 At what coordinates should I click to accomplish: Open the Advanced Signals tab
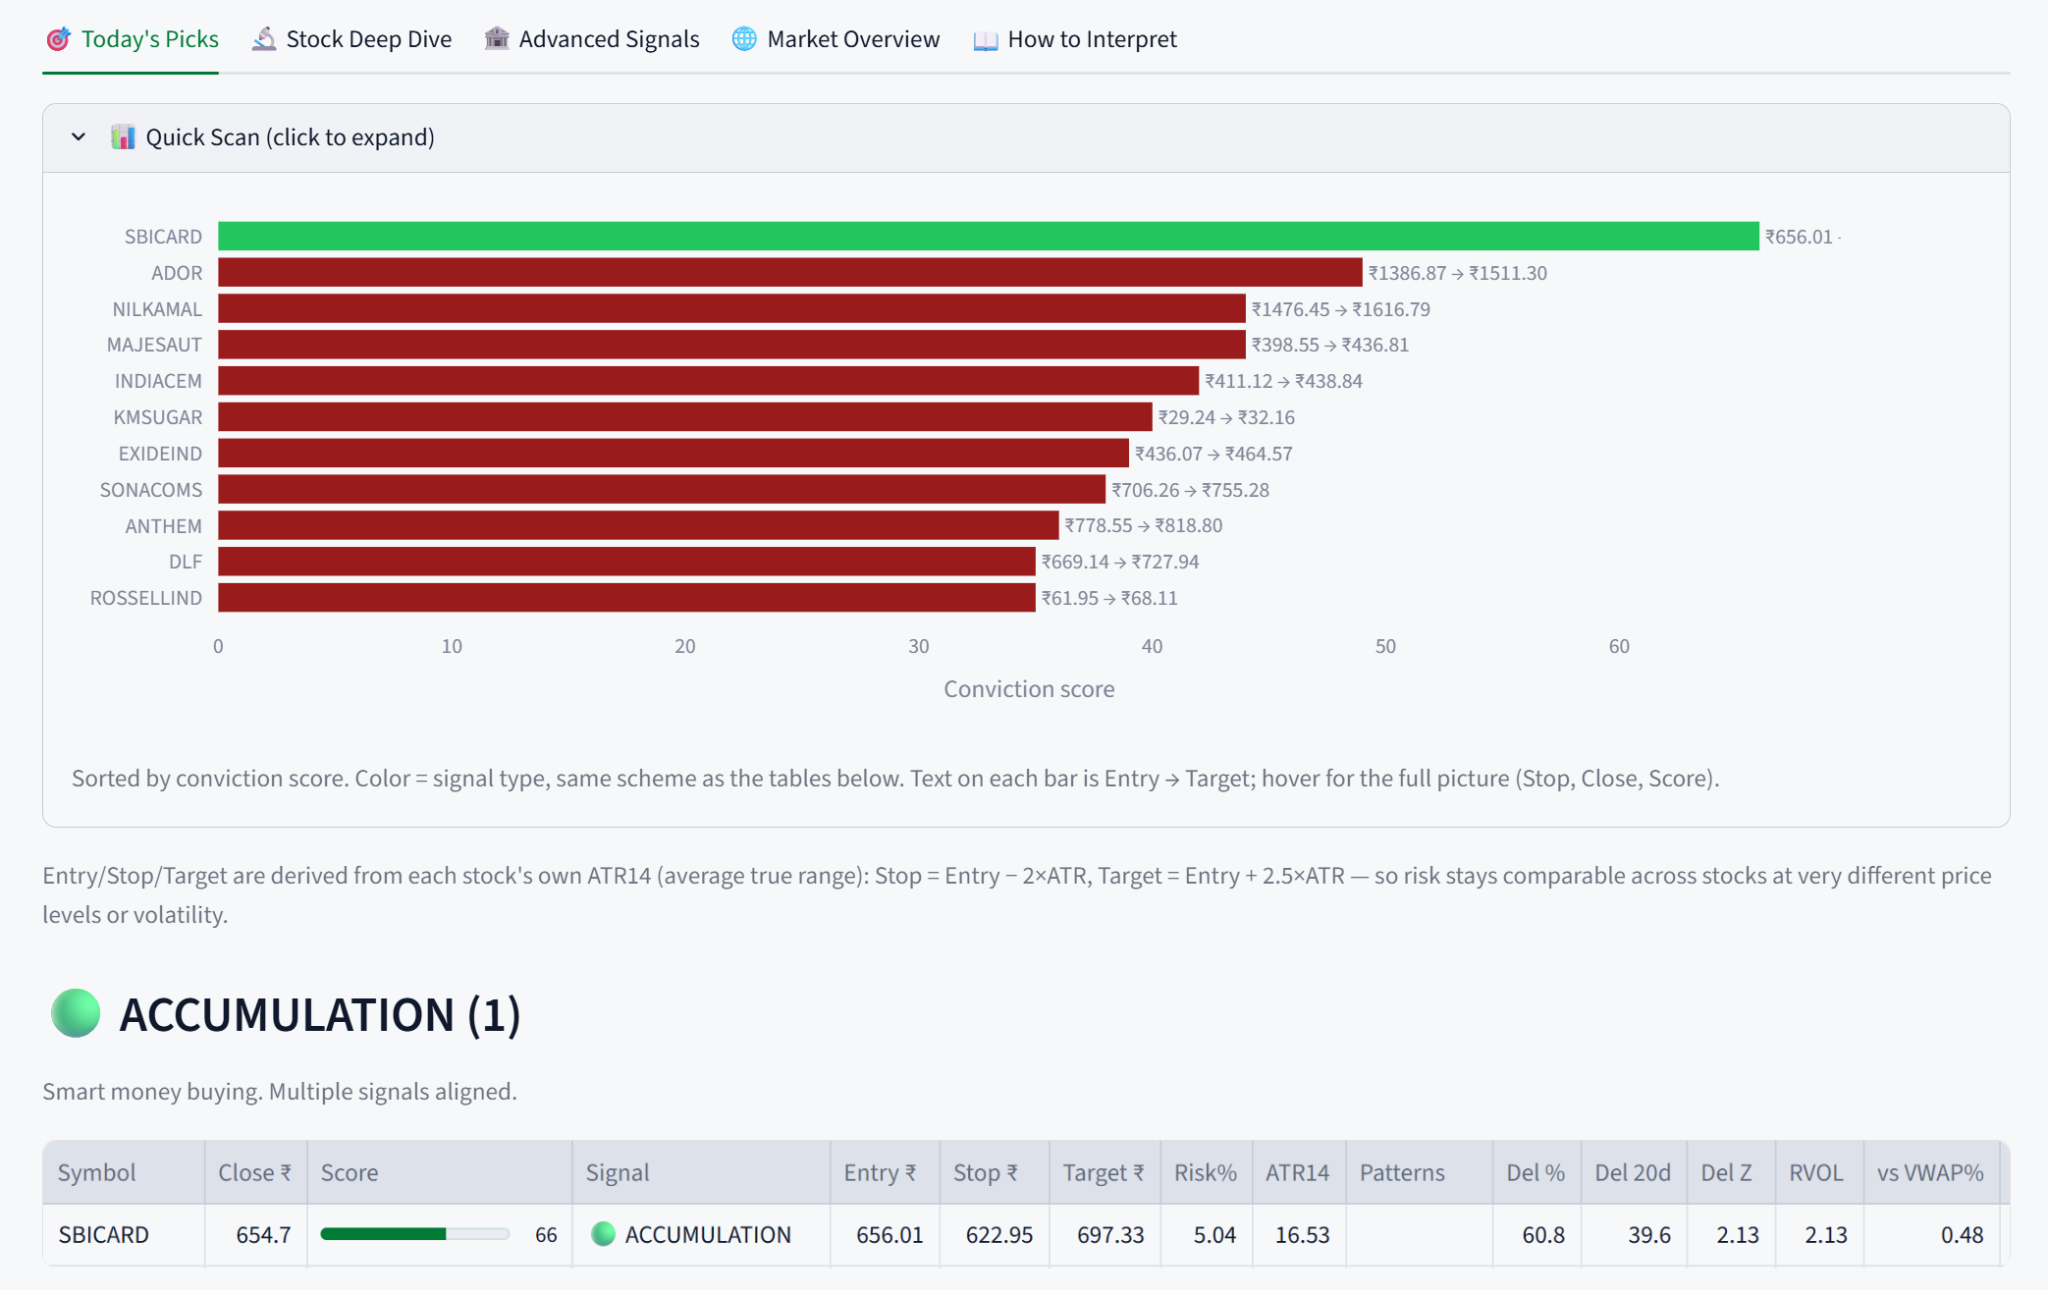[x=592, y=39]
